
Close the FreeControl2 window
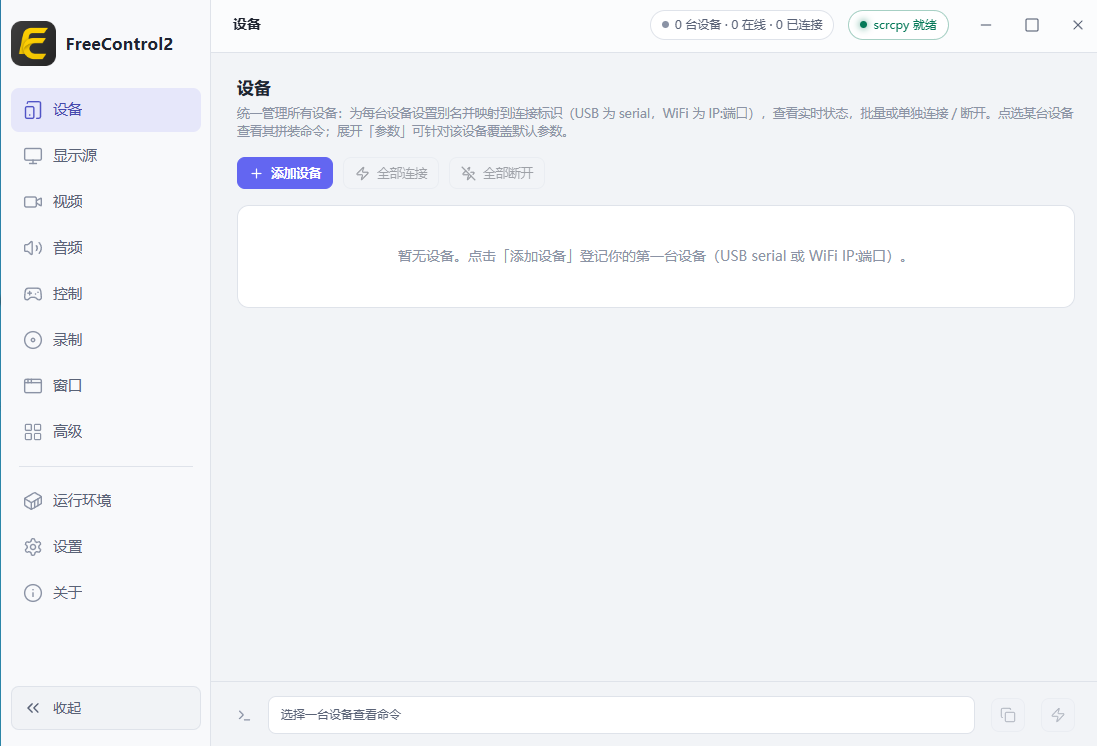click(1077, 25)
